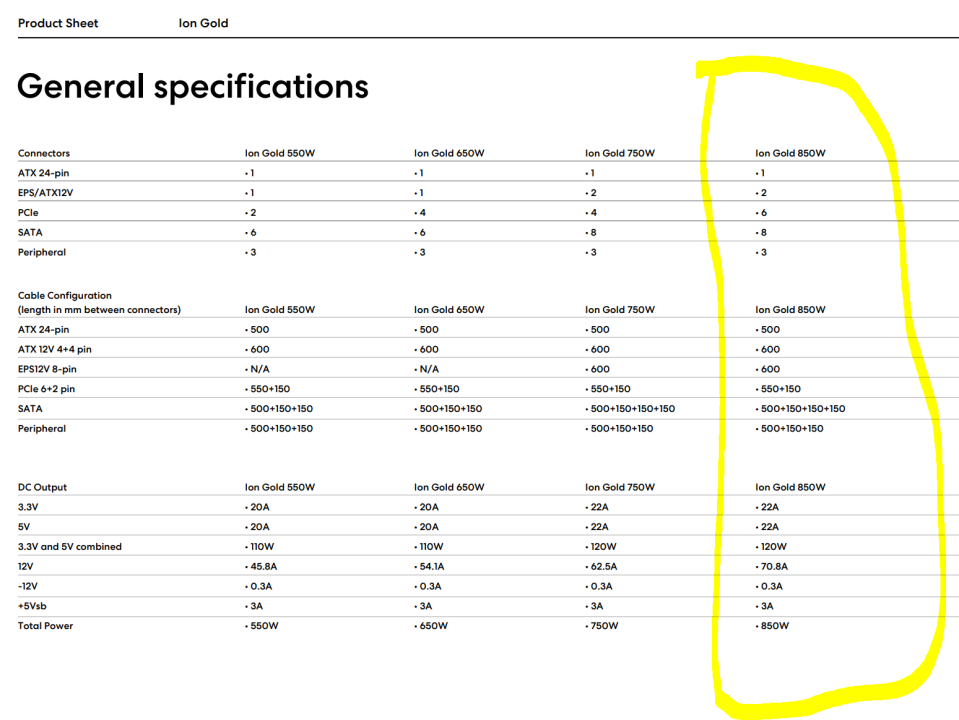Click the 45.8A value in the 12V row
The width and height of the screenshot is (959, 720).
coord(263,566)
